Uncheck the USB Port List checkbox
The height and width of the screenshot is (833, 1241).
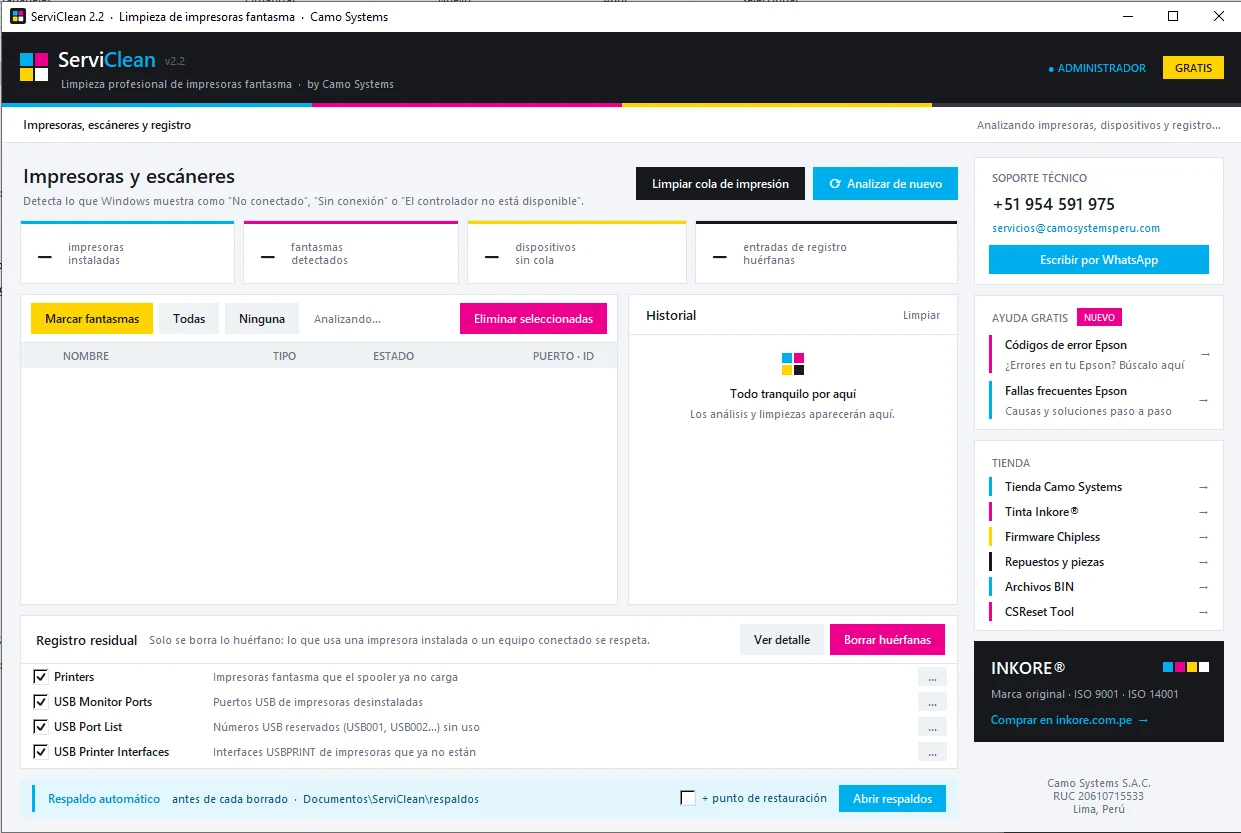tap(41, 727)
